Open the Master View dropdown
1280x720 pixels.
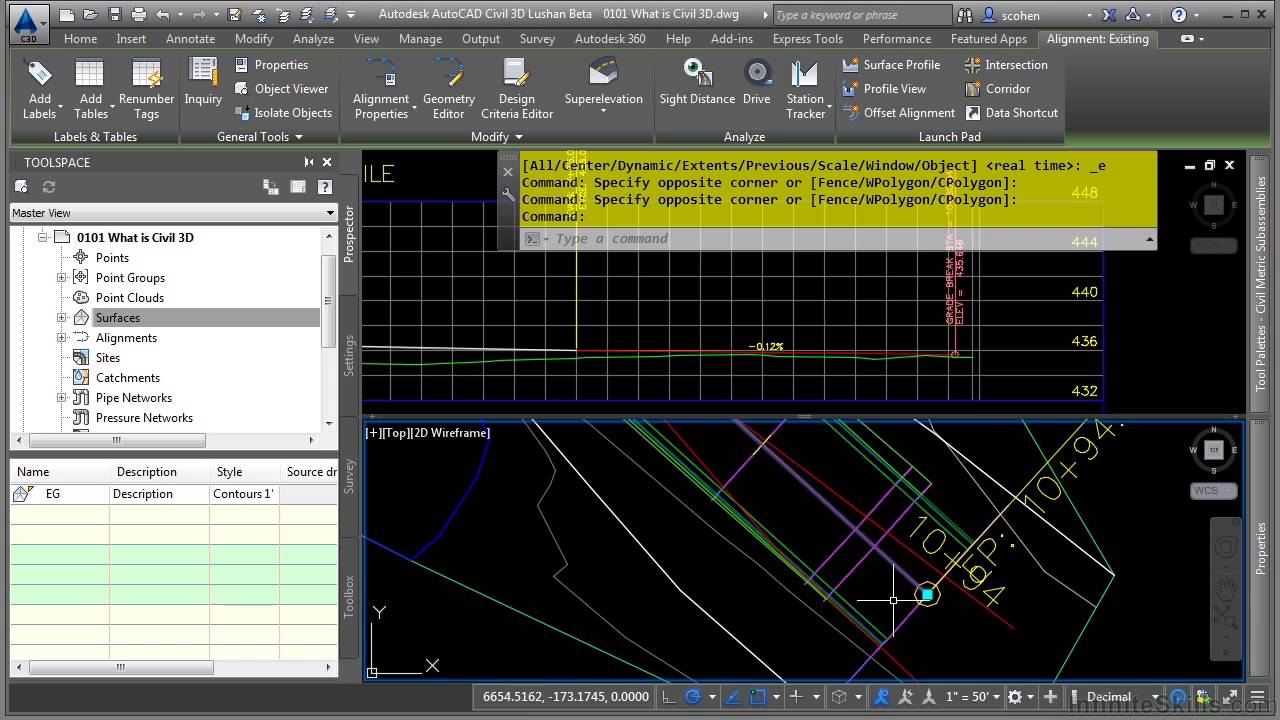point(173,213)
